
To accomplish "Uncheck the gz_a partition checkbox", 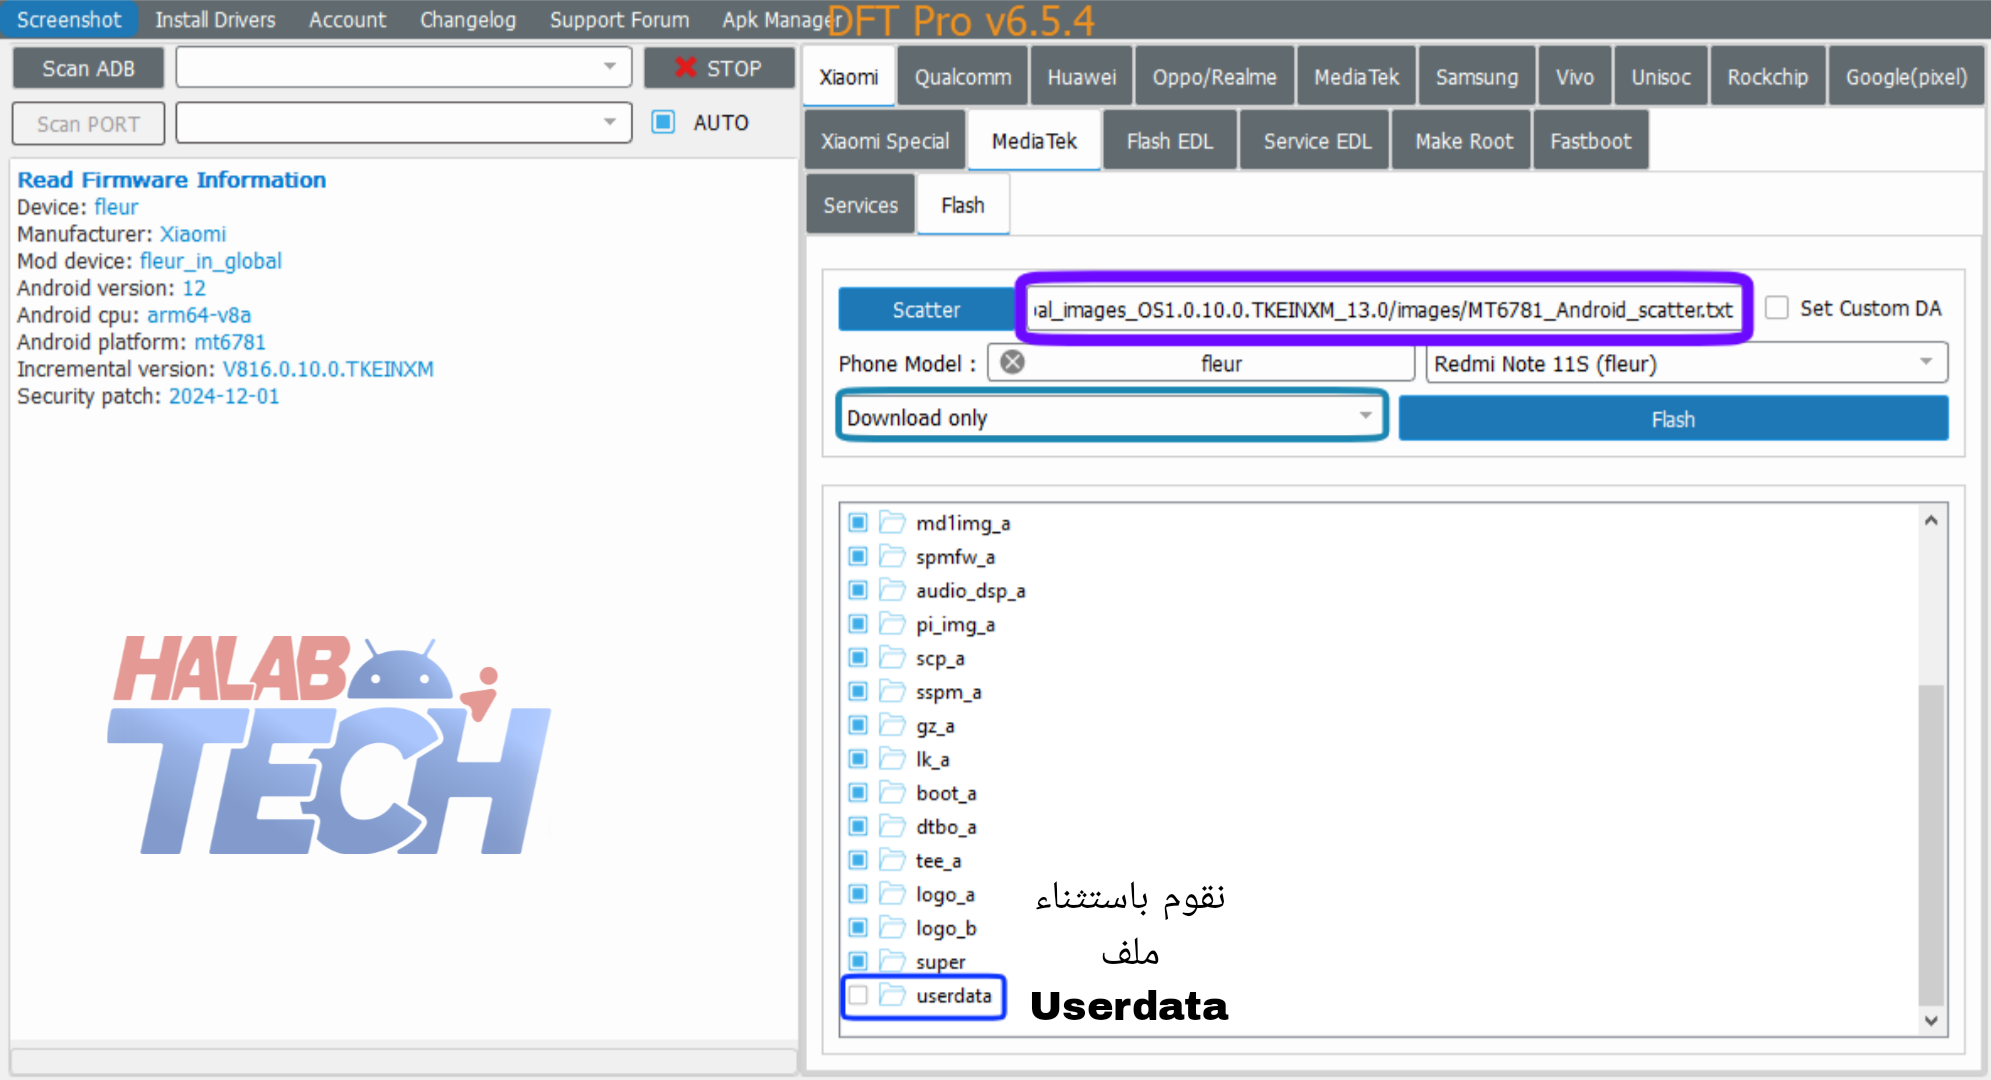I will (858, 725).
